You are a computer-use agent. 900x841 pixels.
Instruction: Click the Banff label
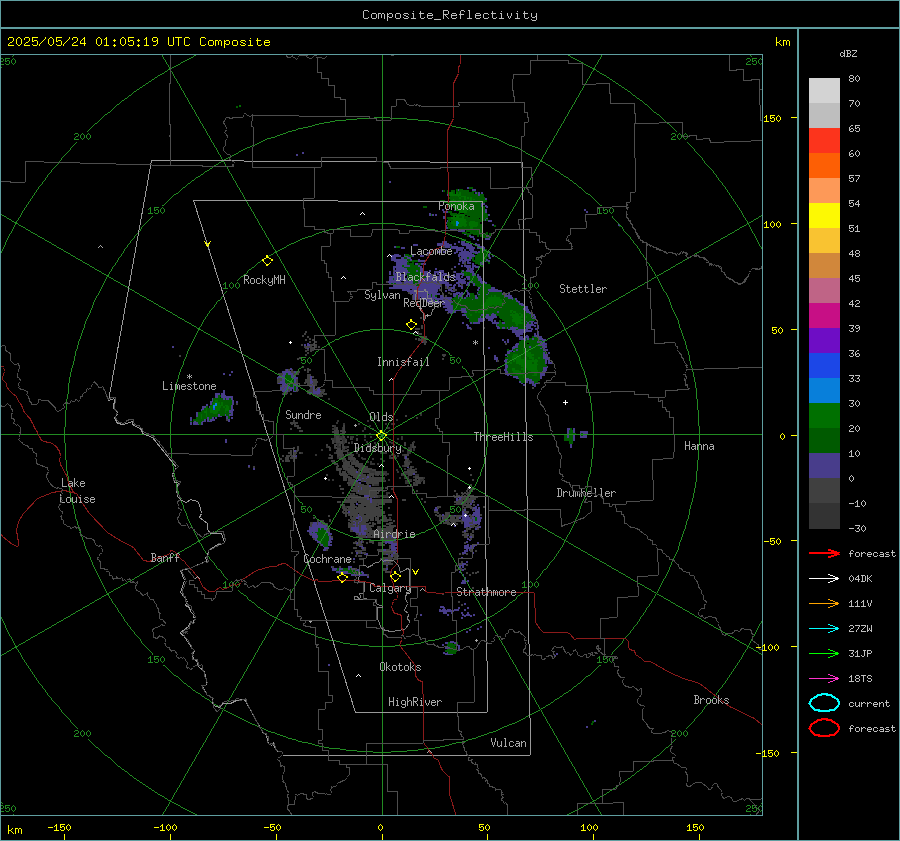[x=165, y=557]
